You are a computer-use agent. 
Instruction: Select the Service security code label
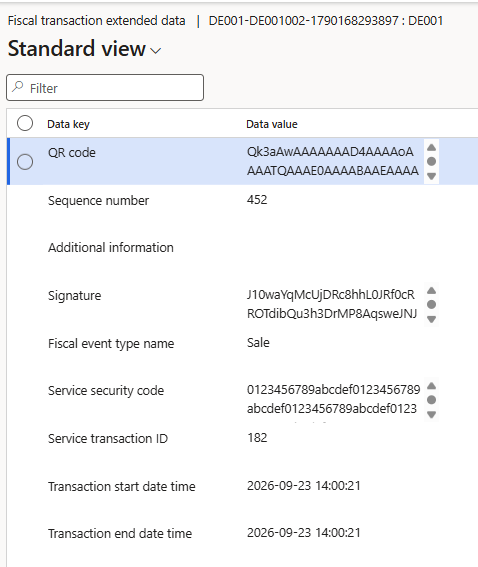pos(106,391)
